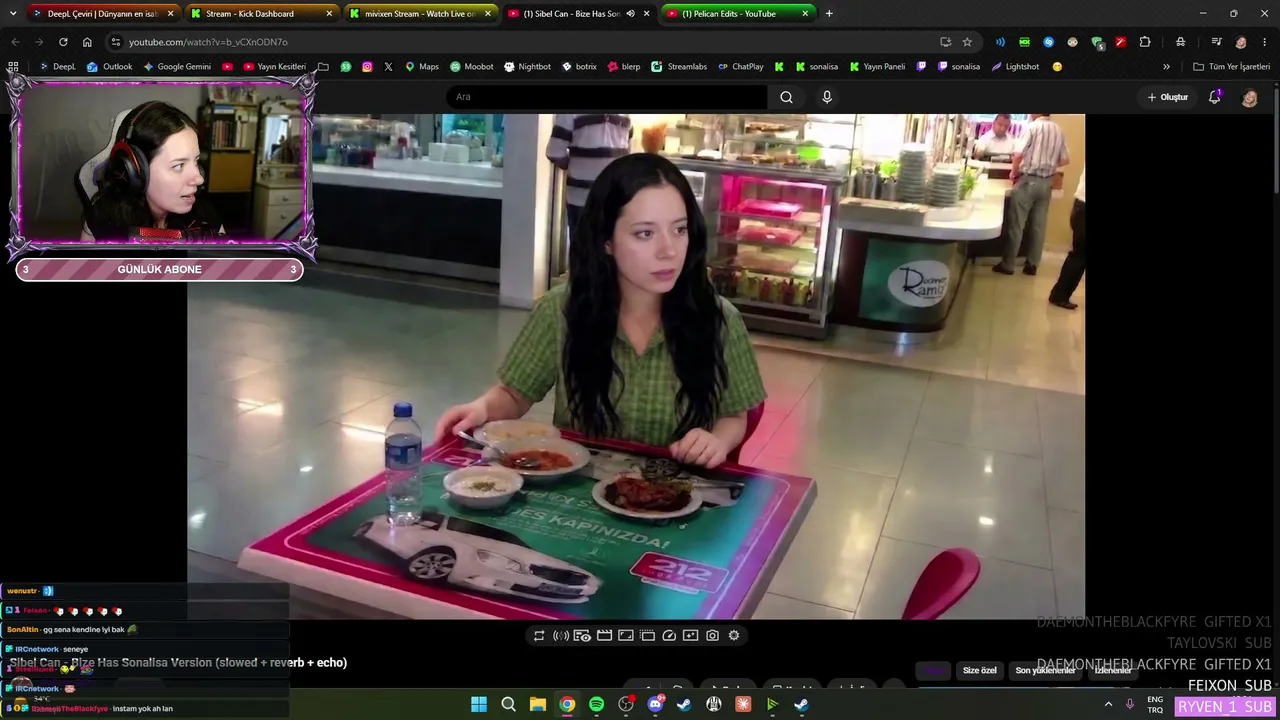Go to the browser home page
This screenshot has width=1280, height=720.
87,42
